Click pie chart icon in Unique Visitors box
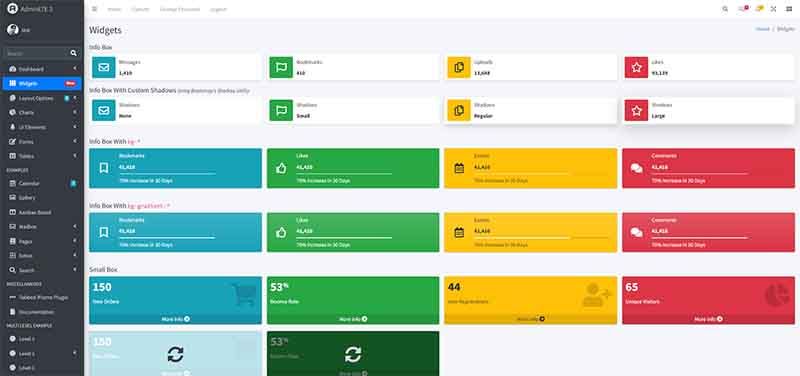800x376 pixels. coord(777,295)
